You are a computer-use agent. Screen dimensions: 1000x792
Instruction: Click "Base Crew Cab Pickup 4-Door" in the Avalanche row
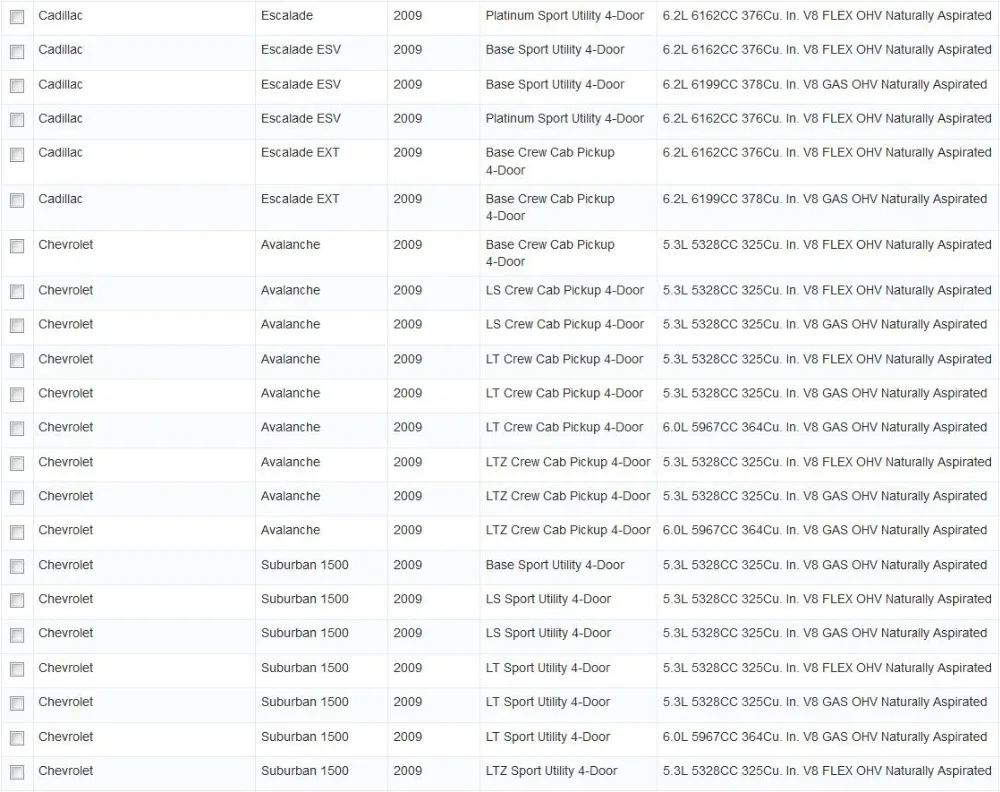coord(550,253)
